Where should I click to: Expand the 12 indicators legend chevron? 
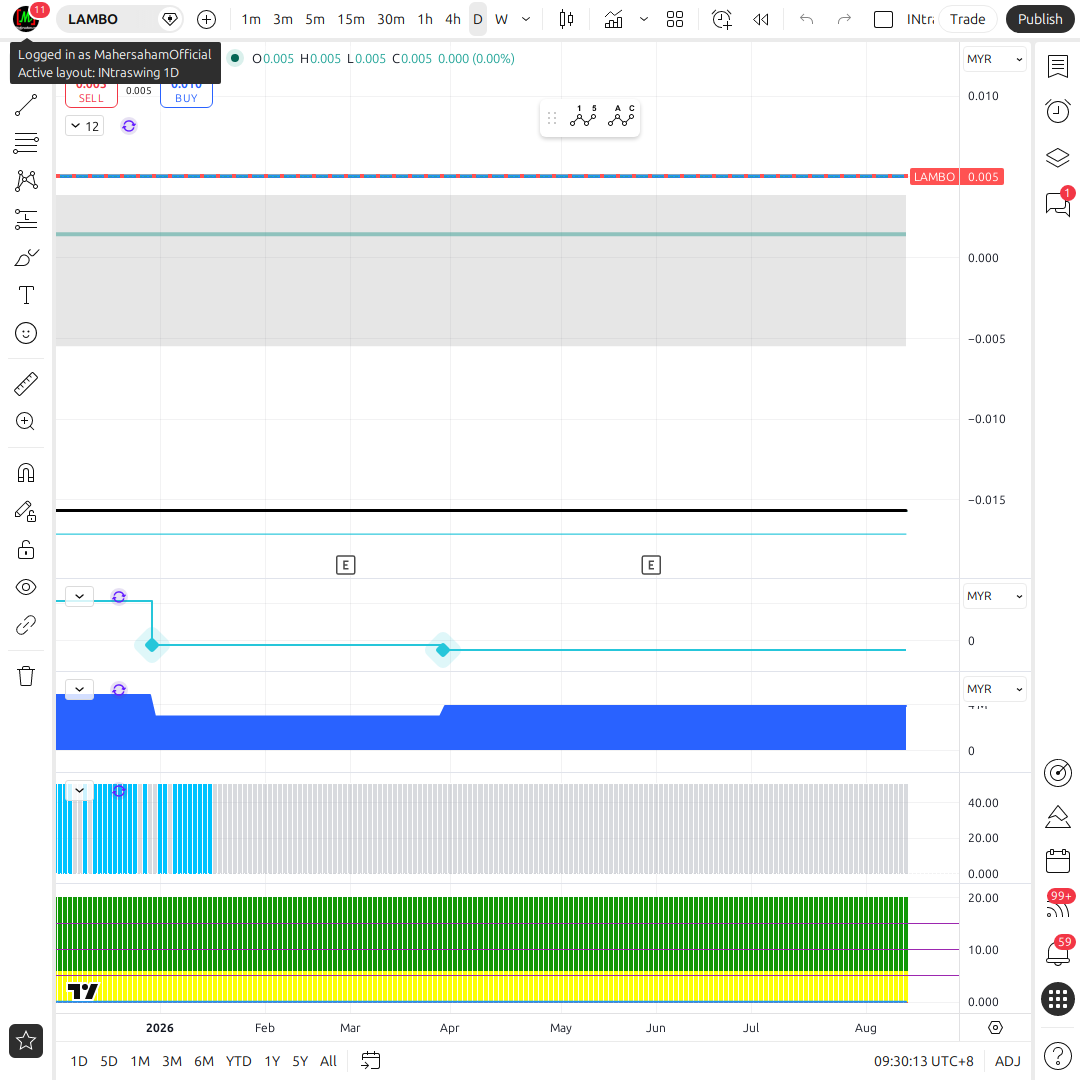coord(76,126)
